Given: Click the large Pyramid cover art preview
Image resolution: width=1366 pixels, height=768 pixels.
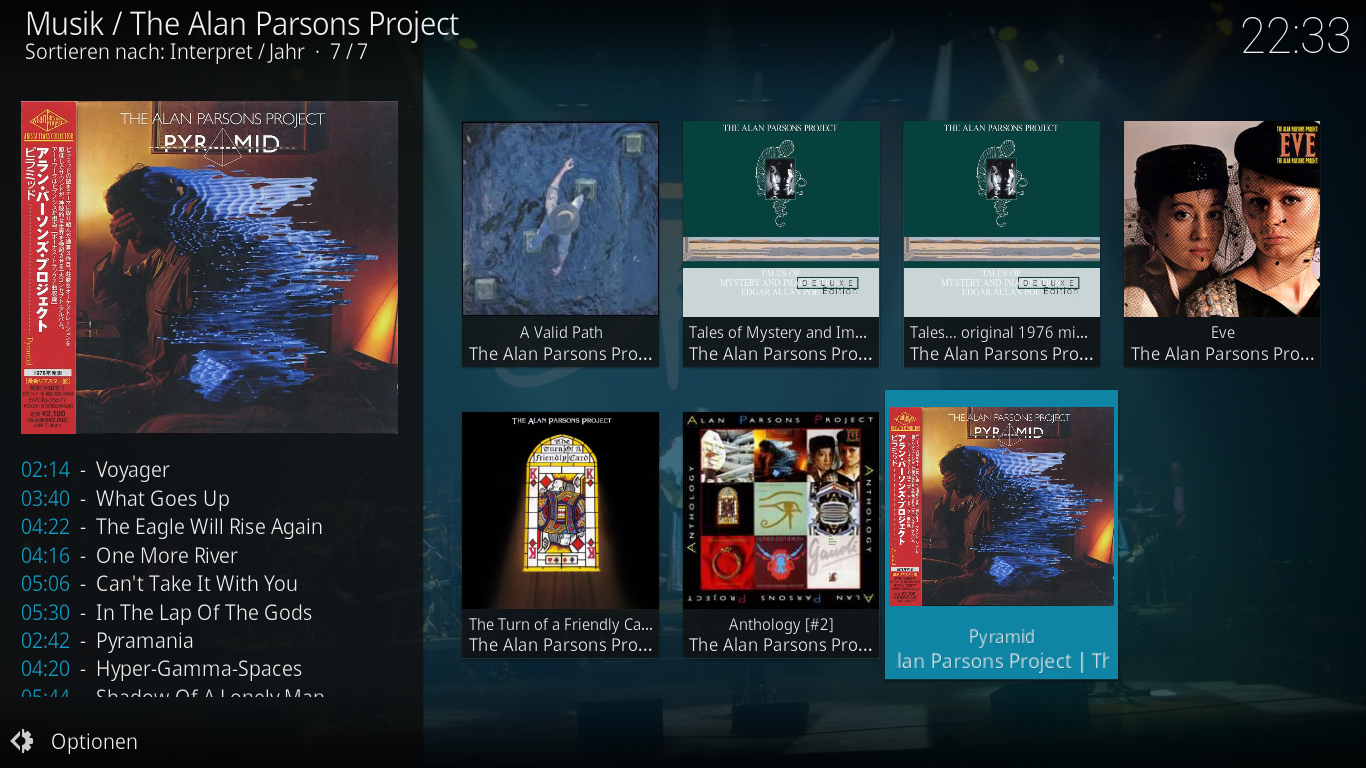Looking at the screenshot, I should point(209,267).
